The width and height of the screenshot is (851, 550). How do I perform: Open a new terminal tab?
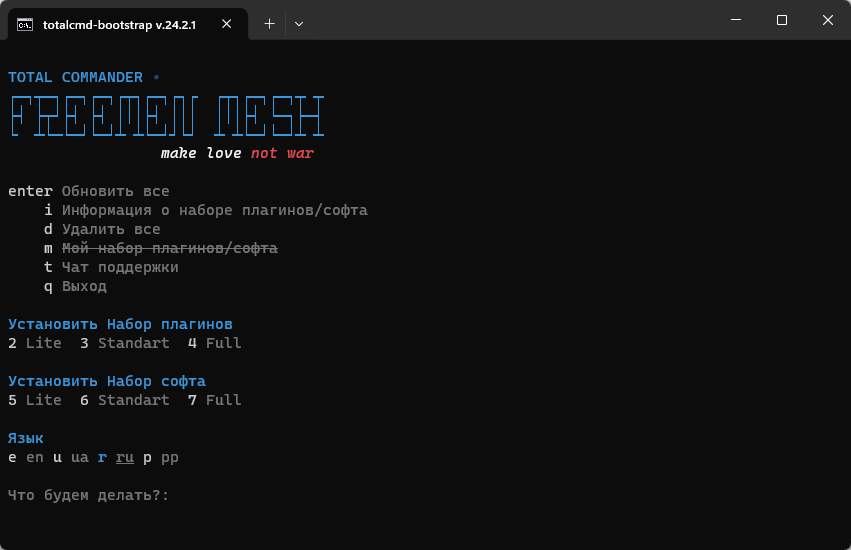coord(269,22)
